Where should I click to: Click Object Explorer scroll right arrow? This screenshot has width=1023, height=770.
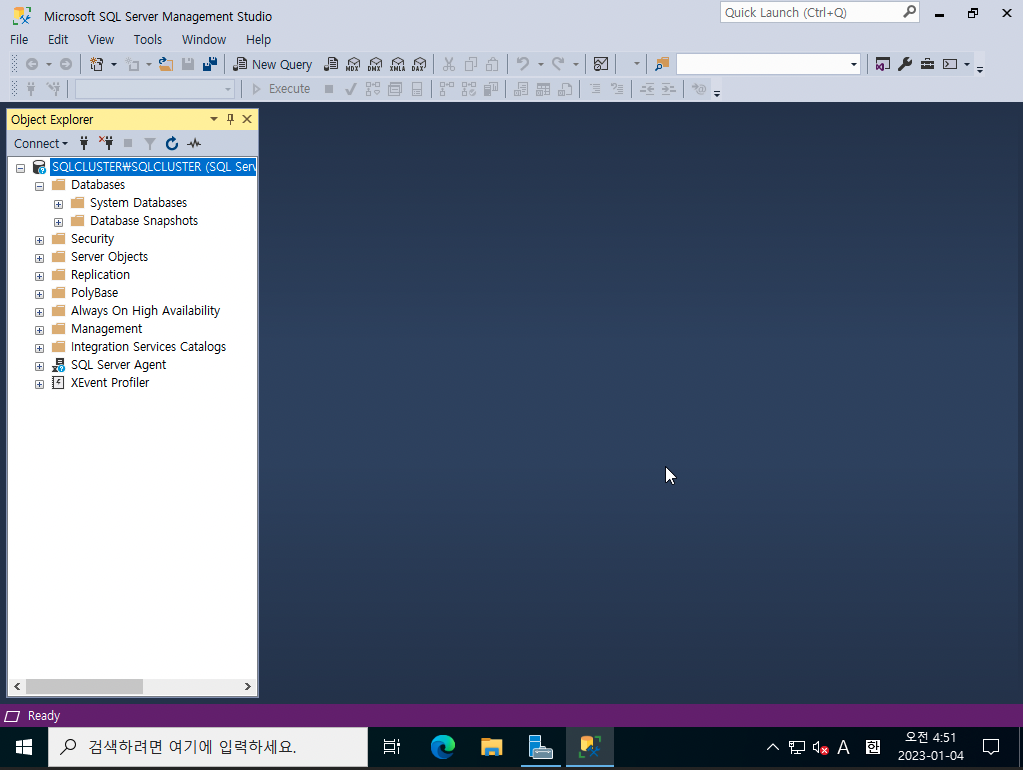(x=248, y=686)
